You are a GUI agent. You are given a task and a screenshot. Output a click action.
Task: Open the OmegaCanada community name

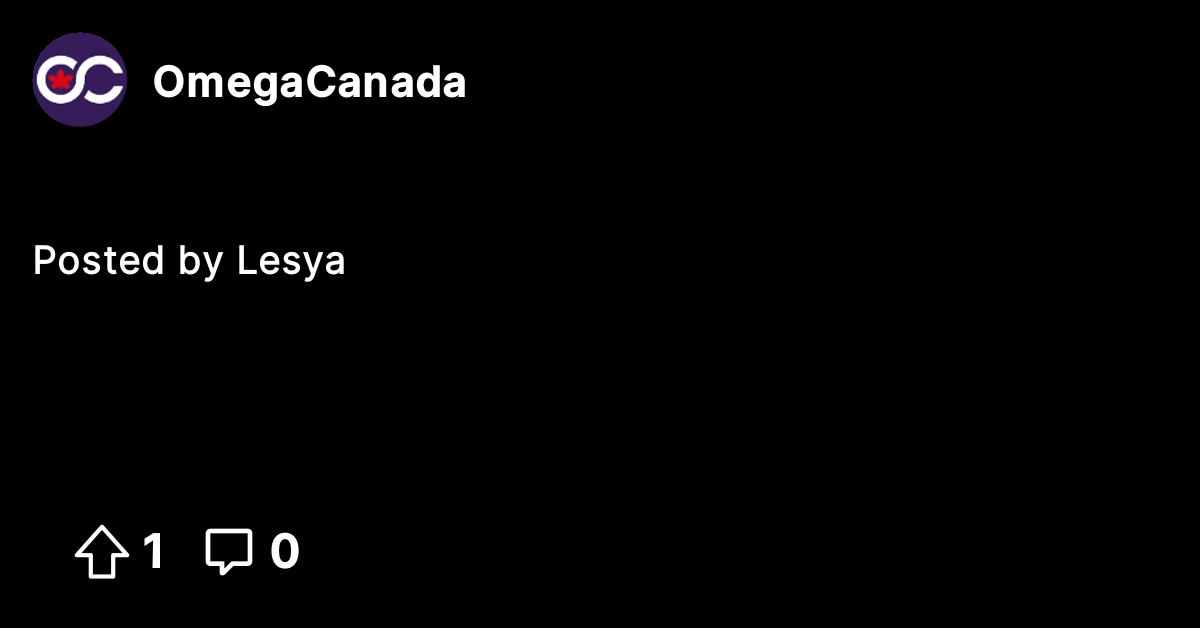(x=309, y=83)
